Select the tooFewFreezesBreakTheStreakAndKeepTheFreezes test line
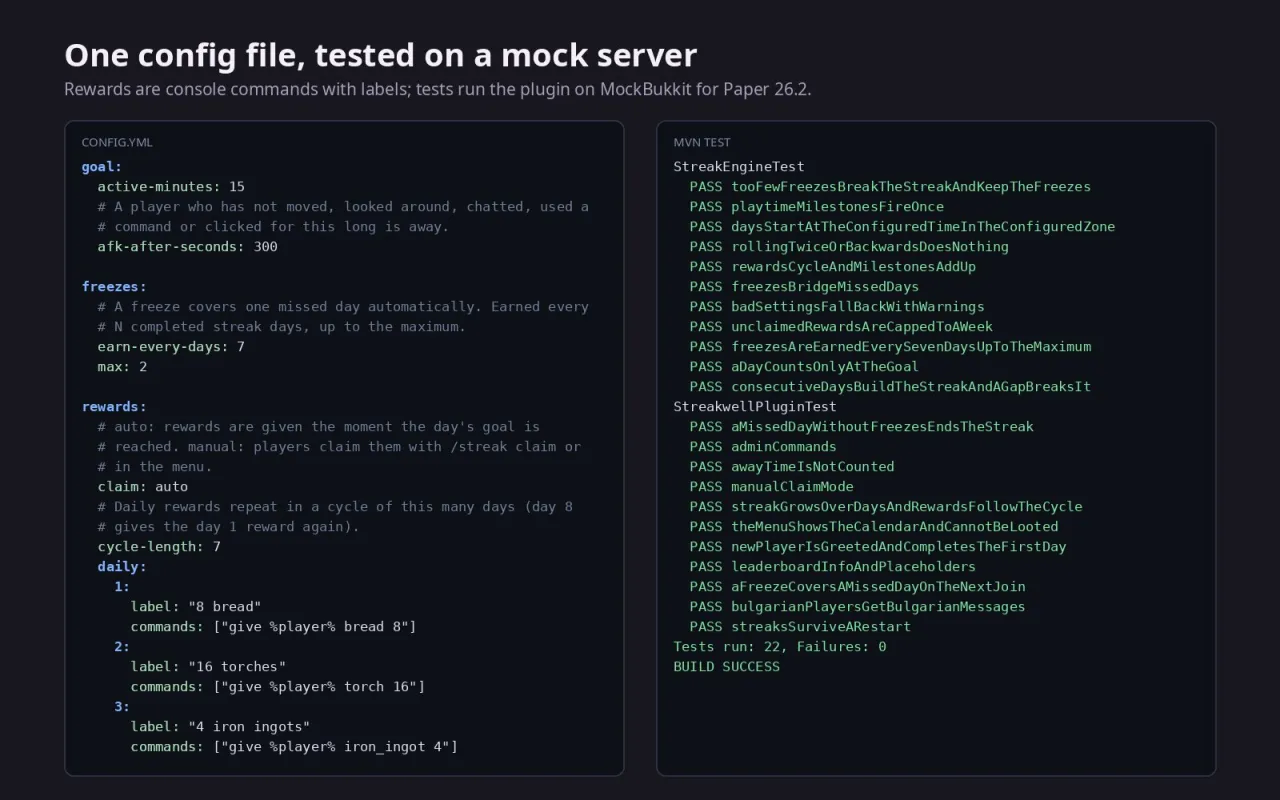 click(x=890, y=187)
